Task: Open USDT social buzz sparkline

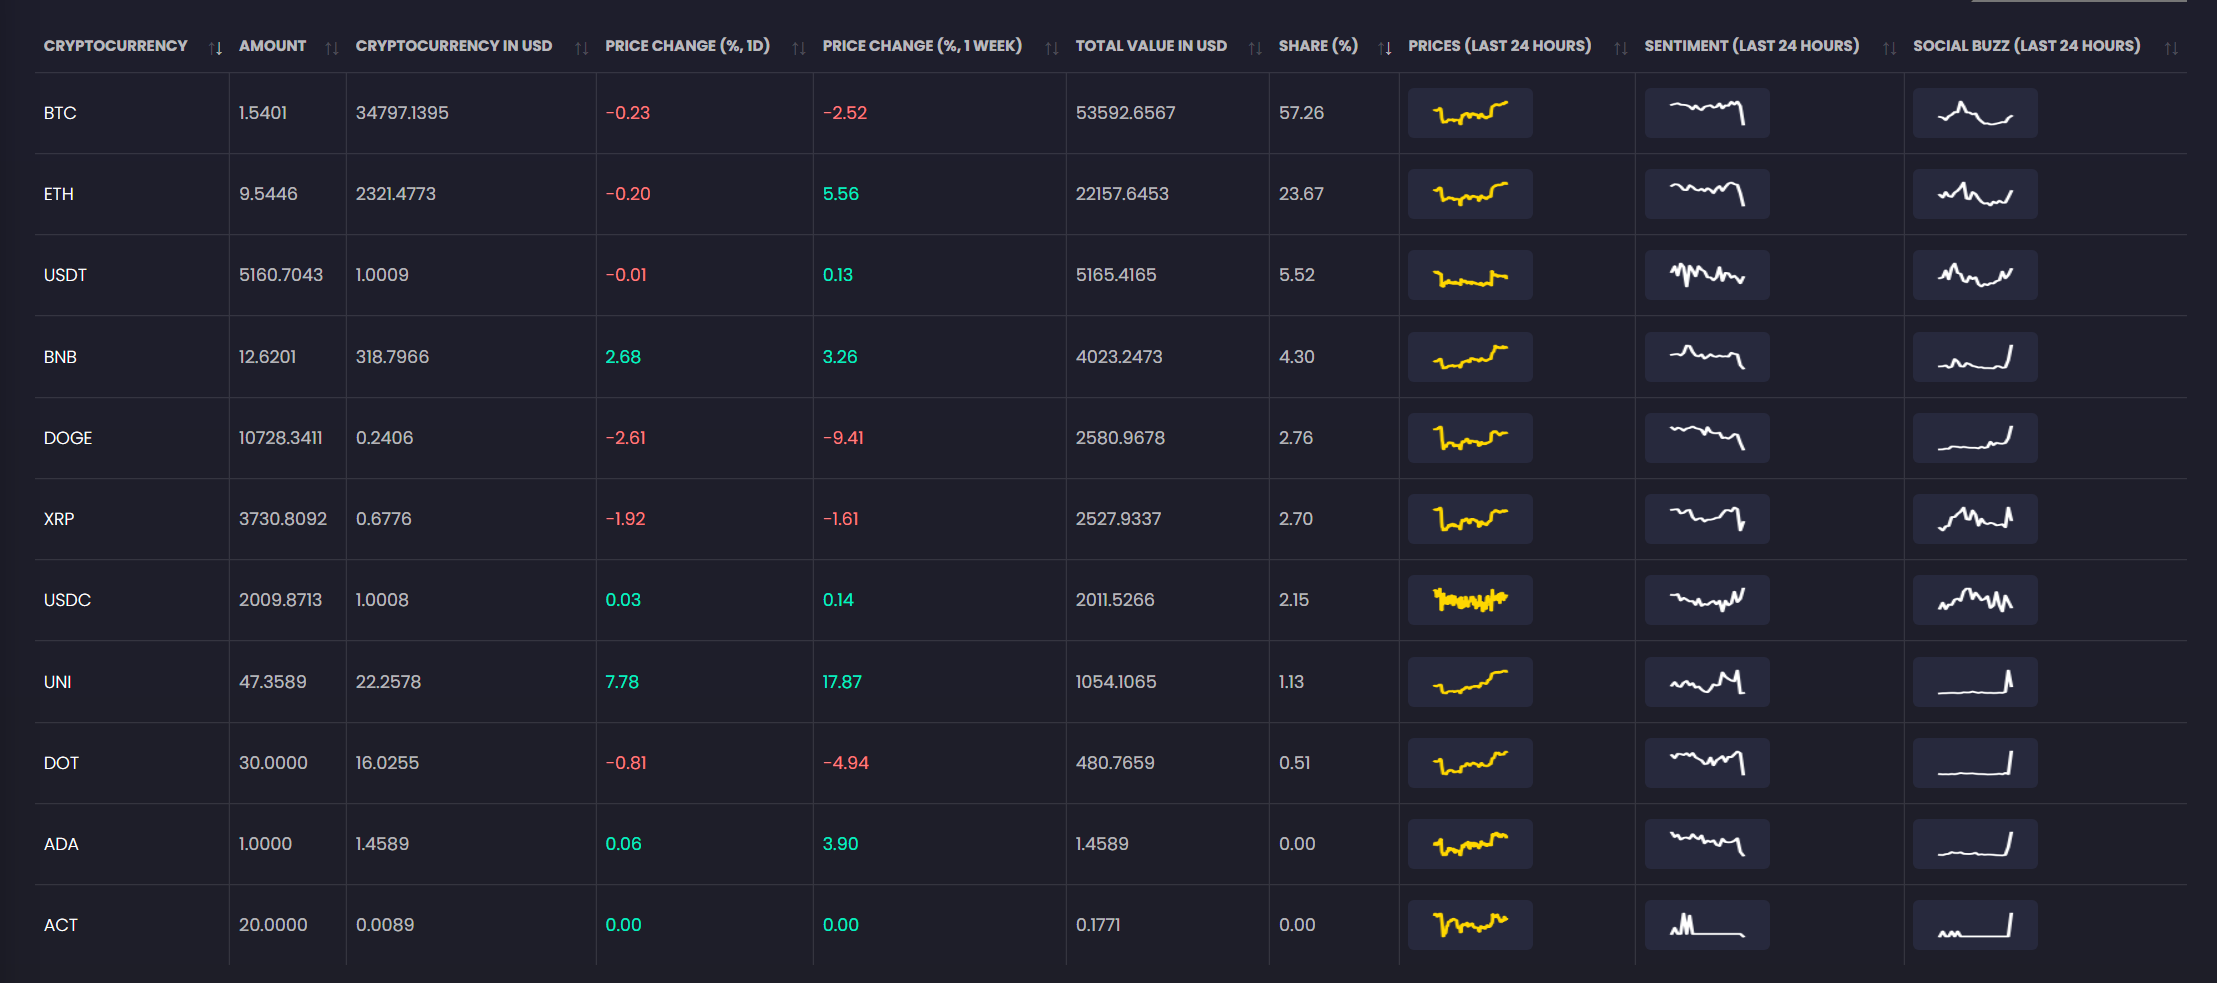Action: click(x=1975, y=275)
